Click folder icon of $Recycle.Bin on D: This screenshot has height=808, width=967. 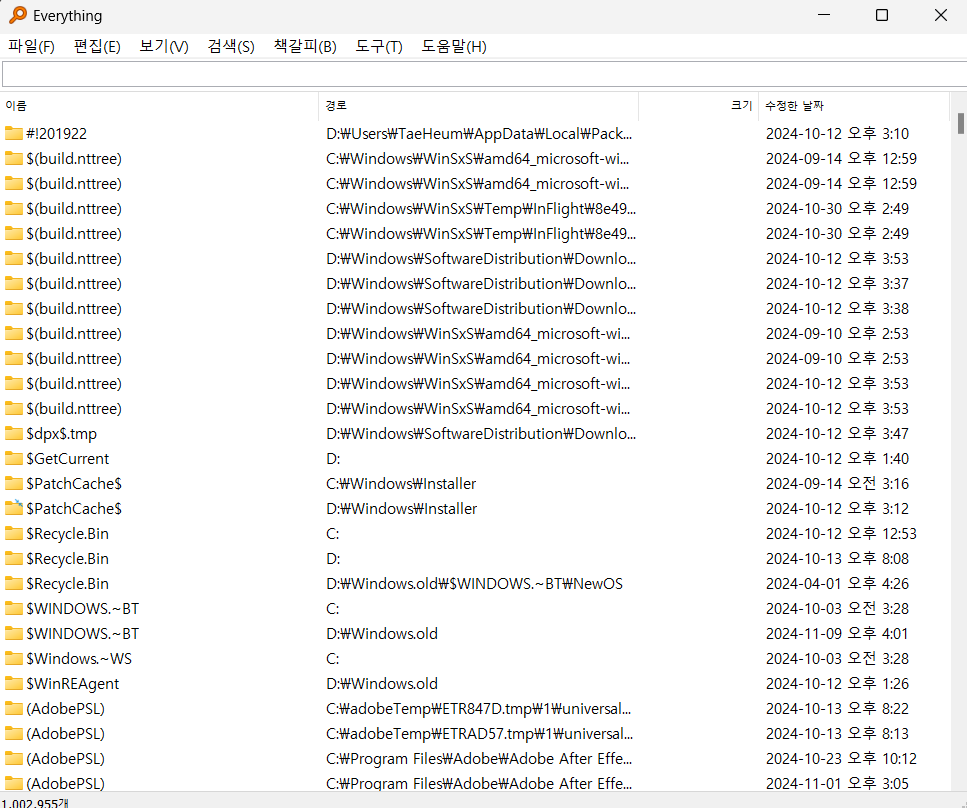click(x=14, y=558)
